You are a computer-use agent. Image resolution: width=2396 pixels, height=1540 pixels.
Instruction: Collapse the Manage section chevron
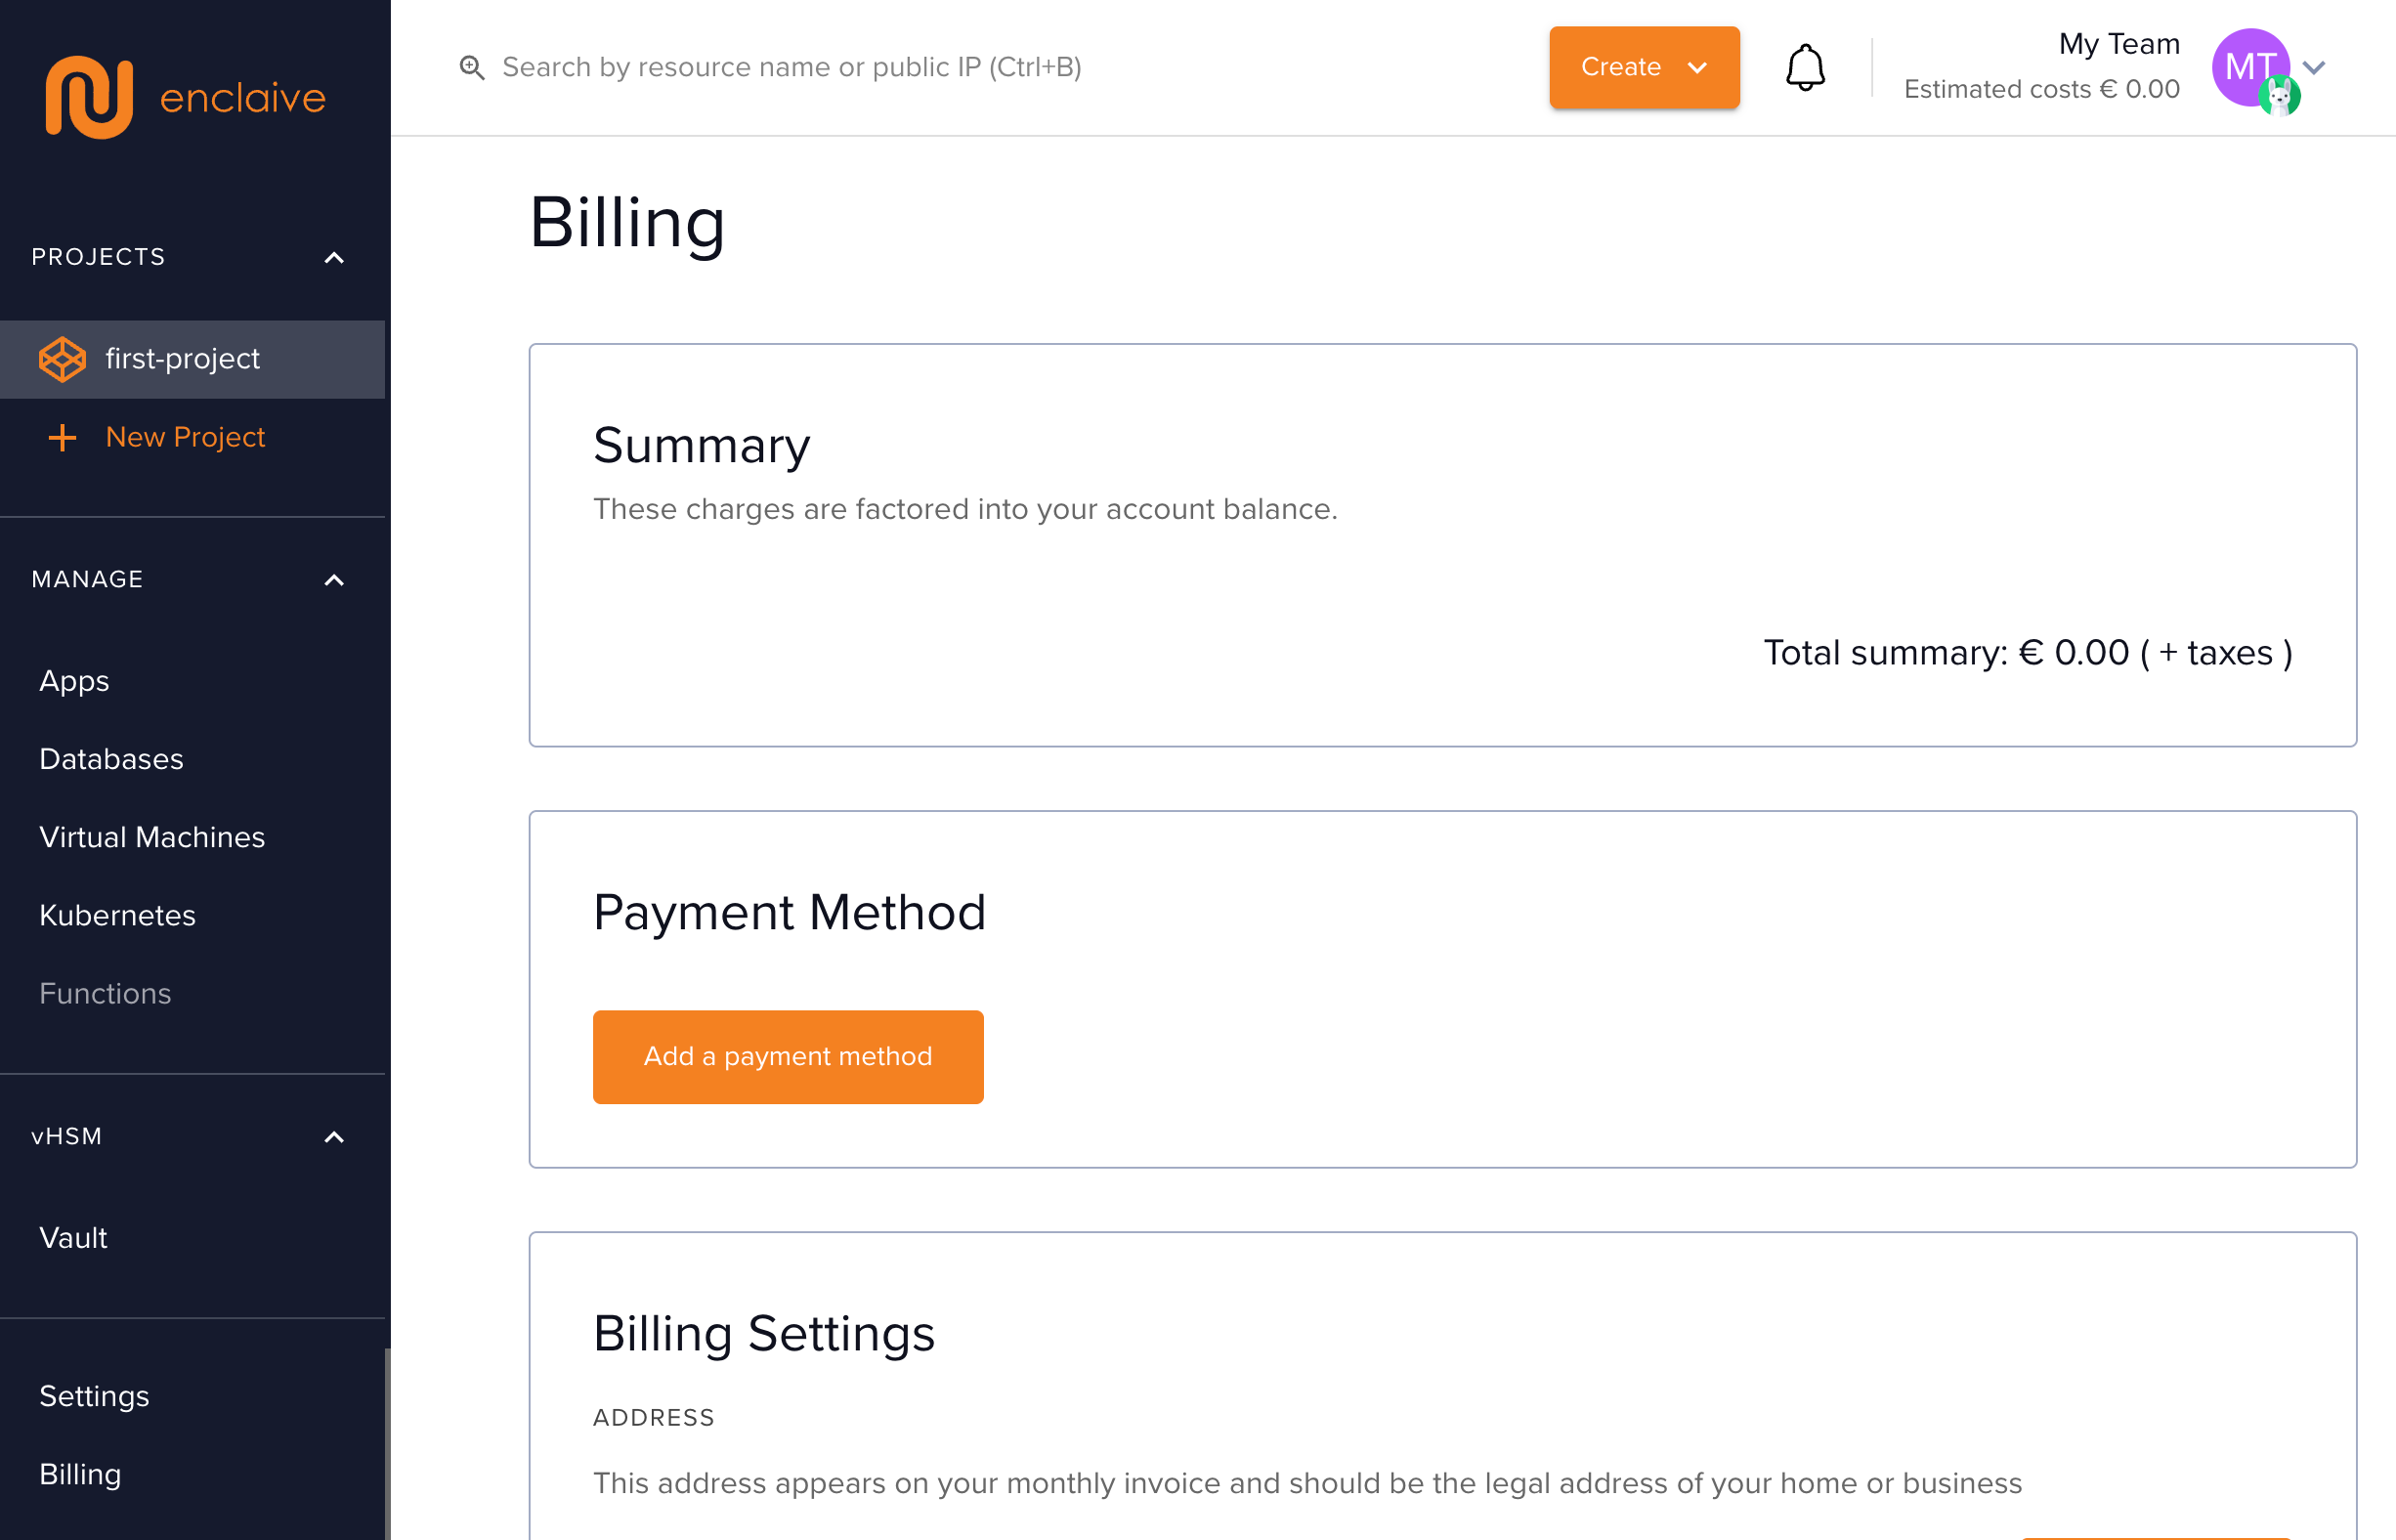pyautogui.click(x=334, y=580)
